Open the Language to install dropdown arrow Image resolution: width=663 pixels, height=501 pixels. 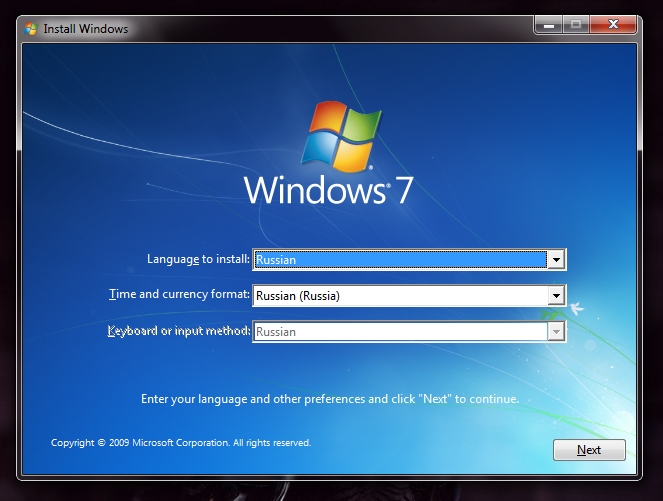tap(556, 260)
